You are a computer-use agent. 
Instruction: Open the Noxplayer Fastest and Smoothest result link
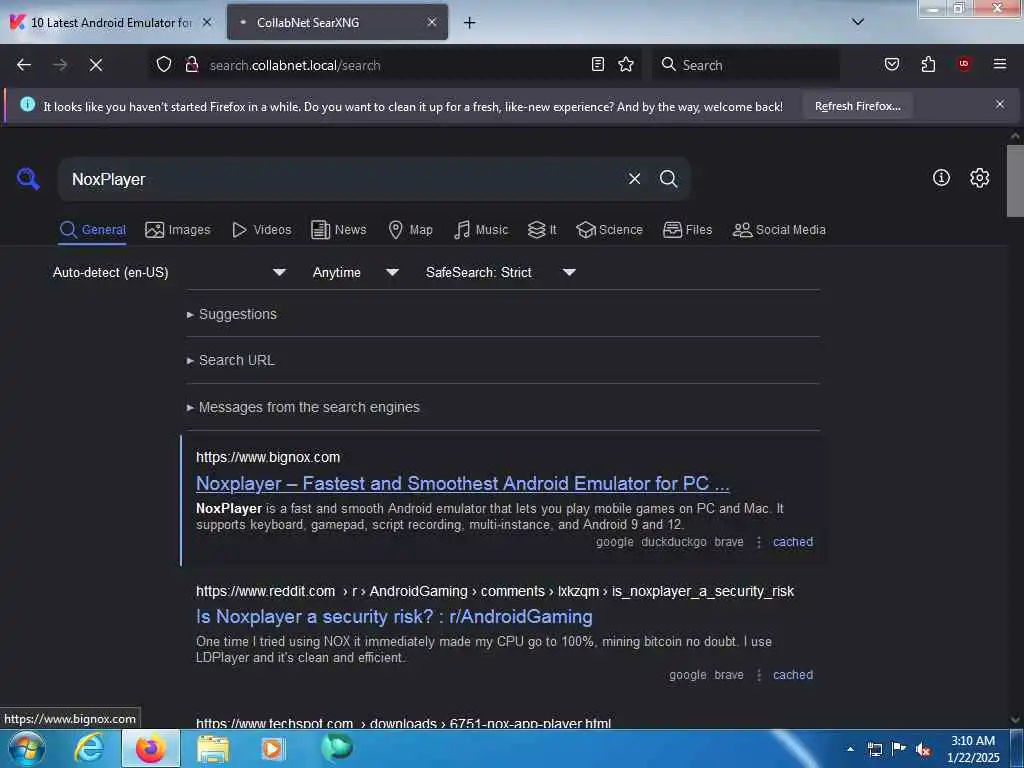[462, 483]
